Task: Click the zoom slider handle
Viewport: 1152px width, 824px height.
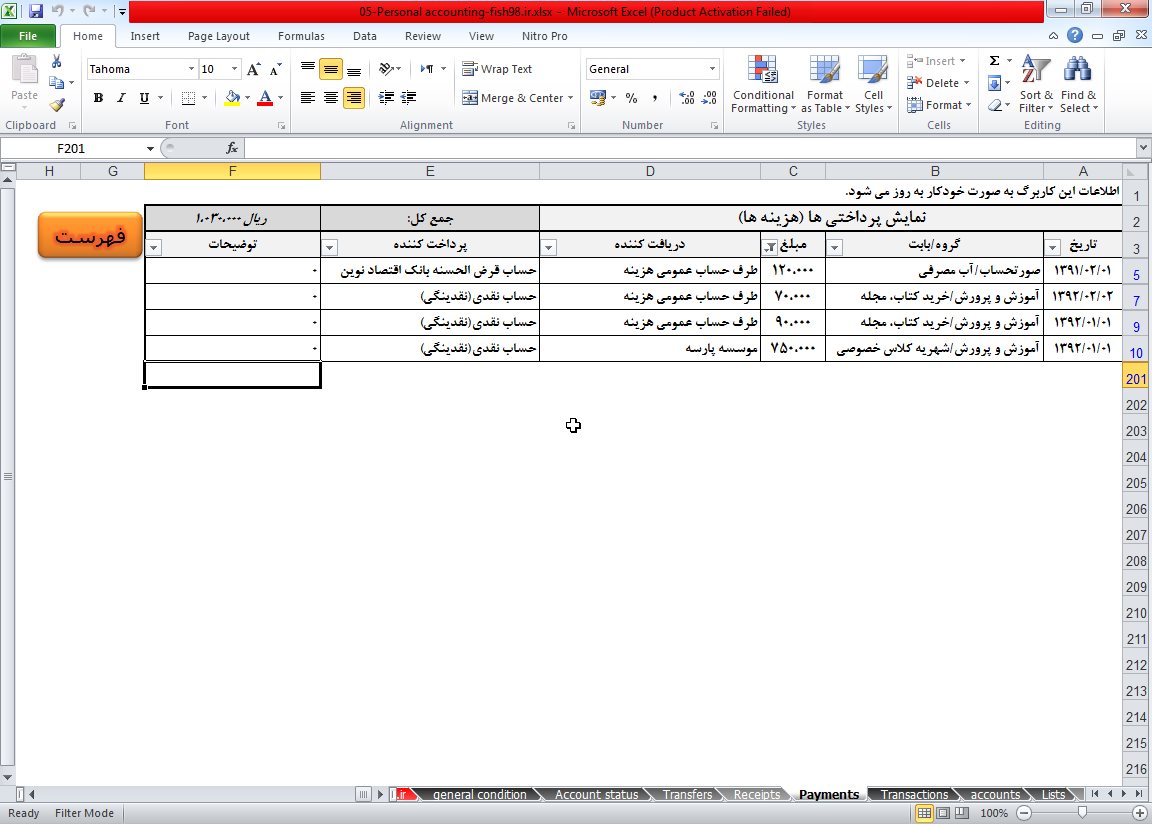Action: (1081, 813)
